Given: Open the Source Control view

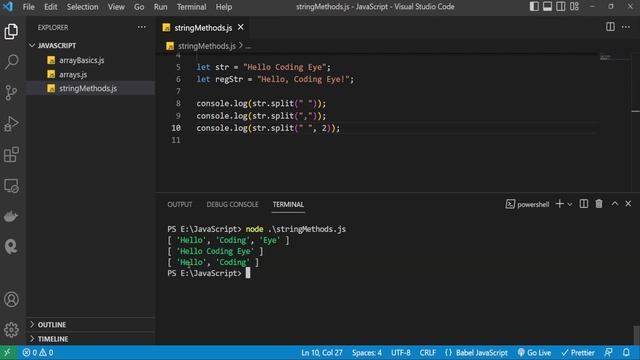Looking at the screenshot, I should coord(11,93).
